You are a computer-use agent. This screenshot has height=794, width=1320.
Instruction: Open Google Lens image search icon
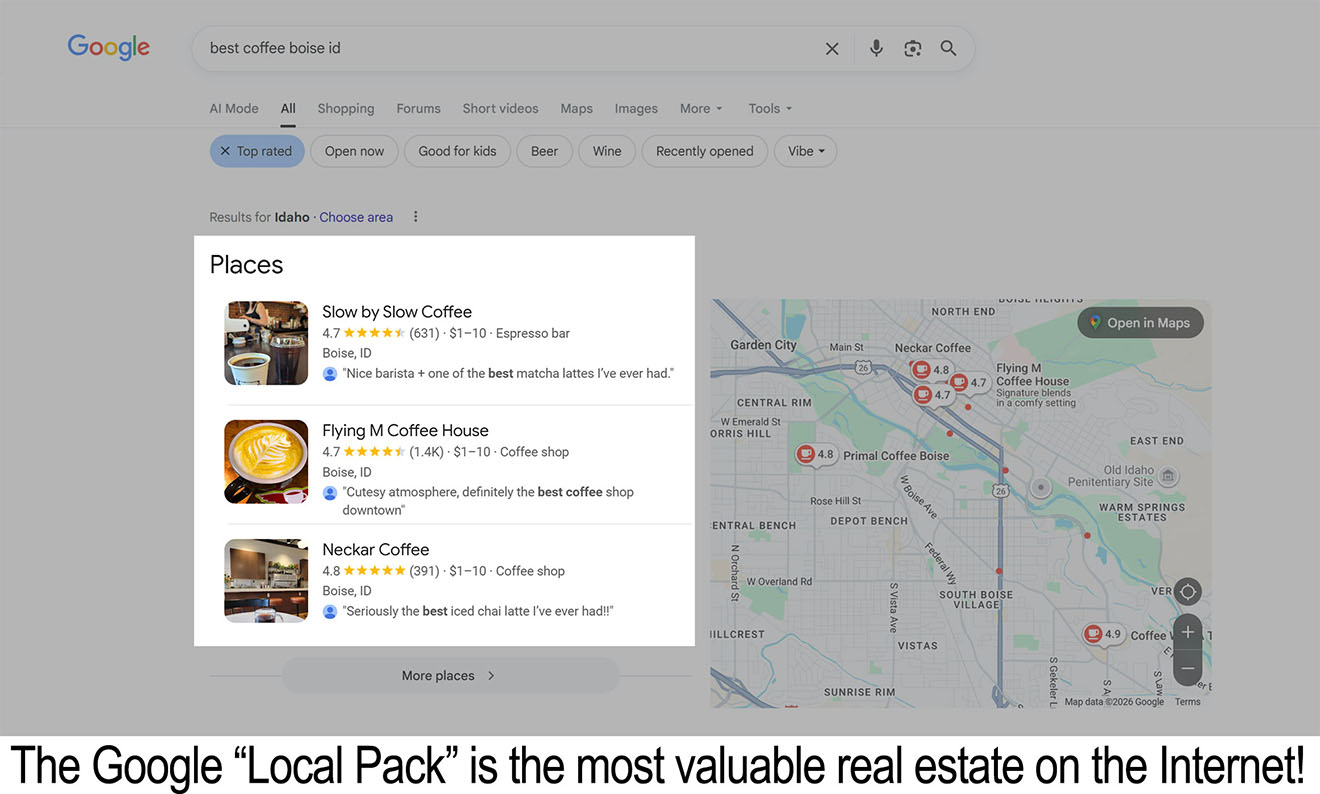(912, 48)
